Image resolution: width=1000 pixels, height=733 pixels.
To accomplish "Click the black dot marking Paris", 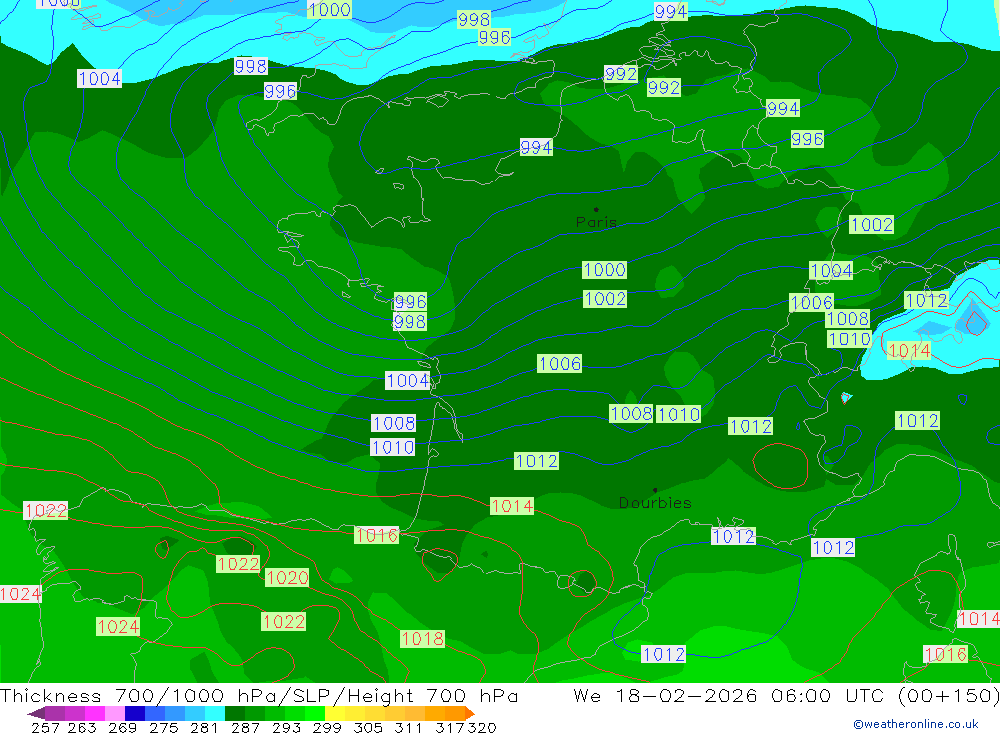I will (596, 209).
